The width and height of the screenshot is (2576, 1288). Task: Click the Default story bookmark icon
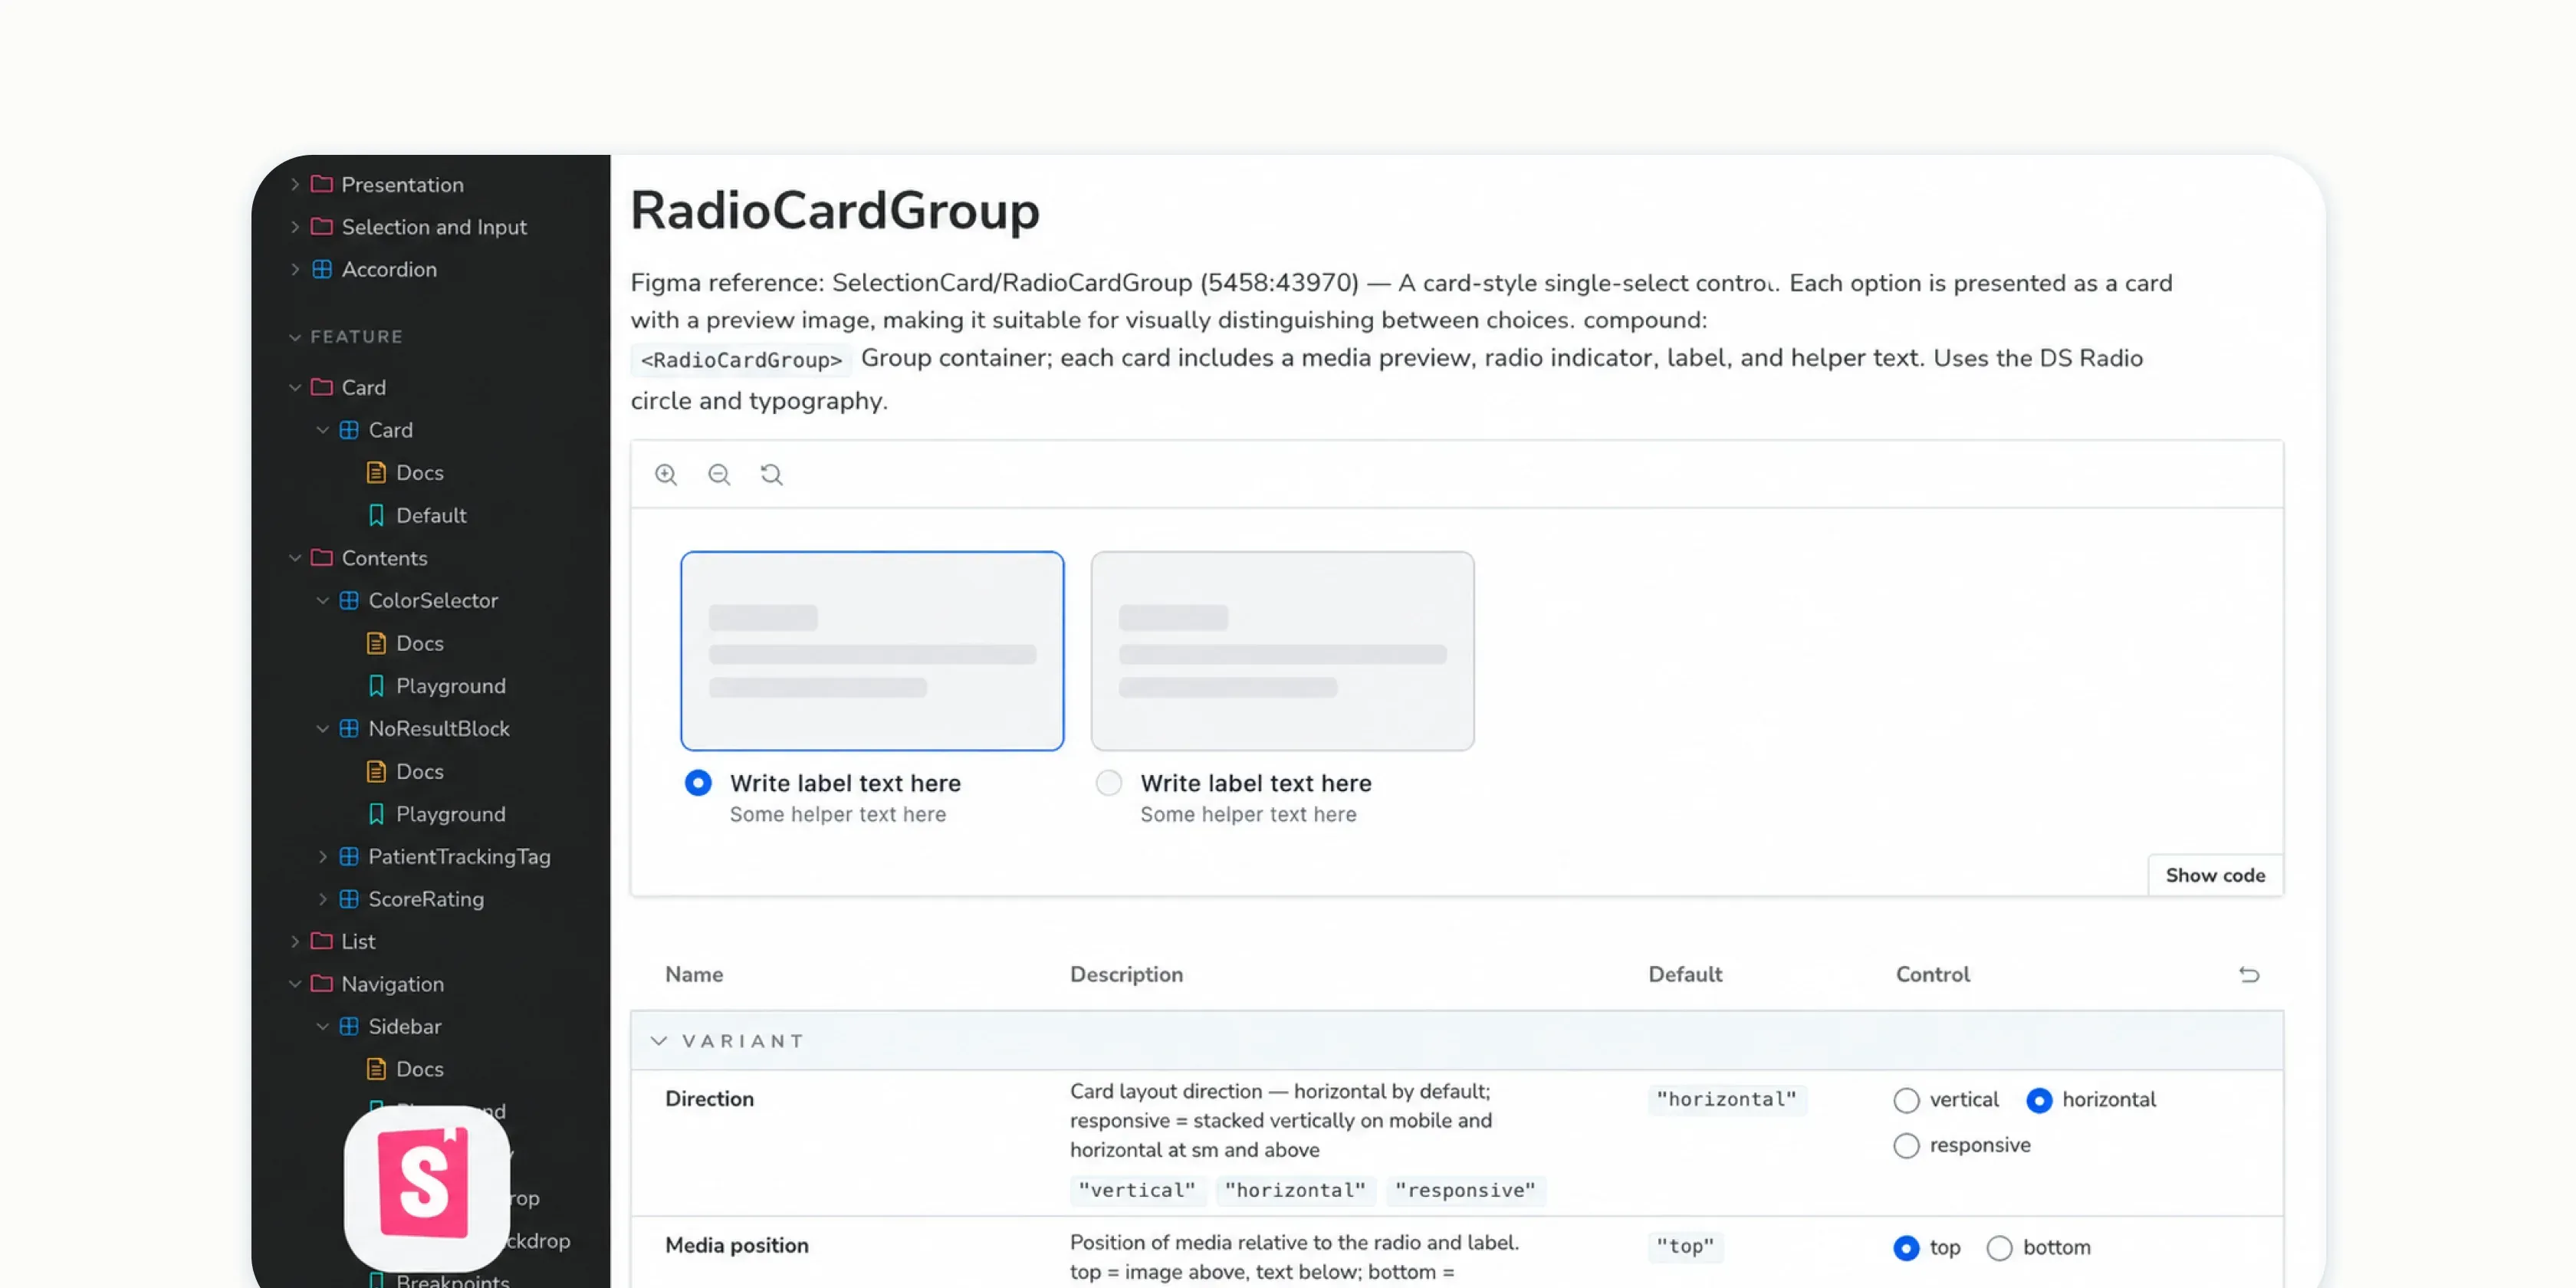tap(376, 515)
